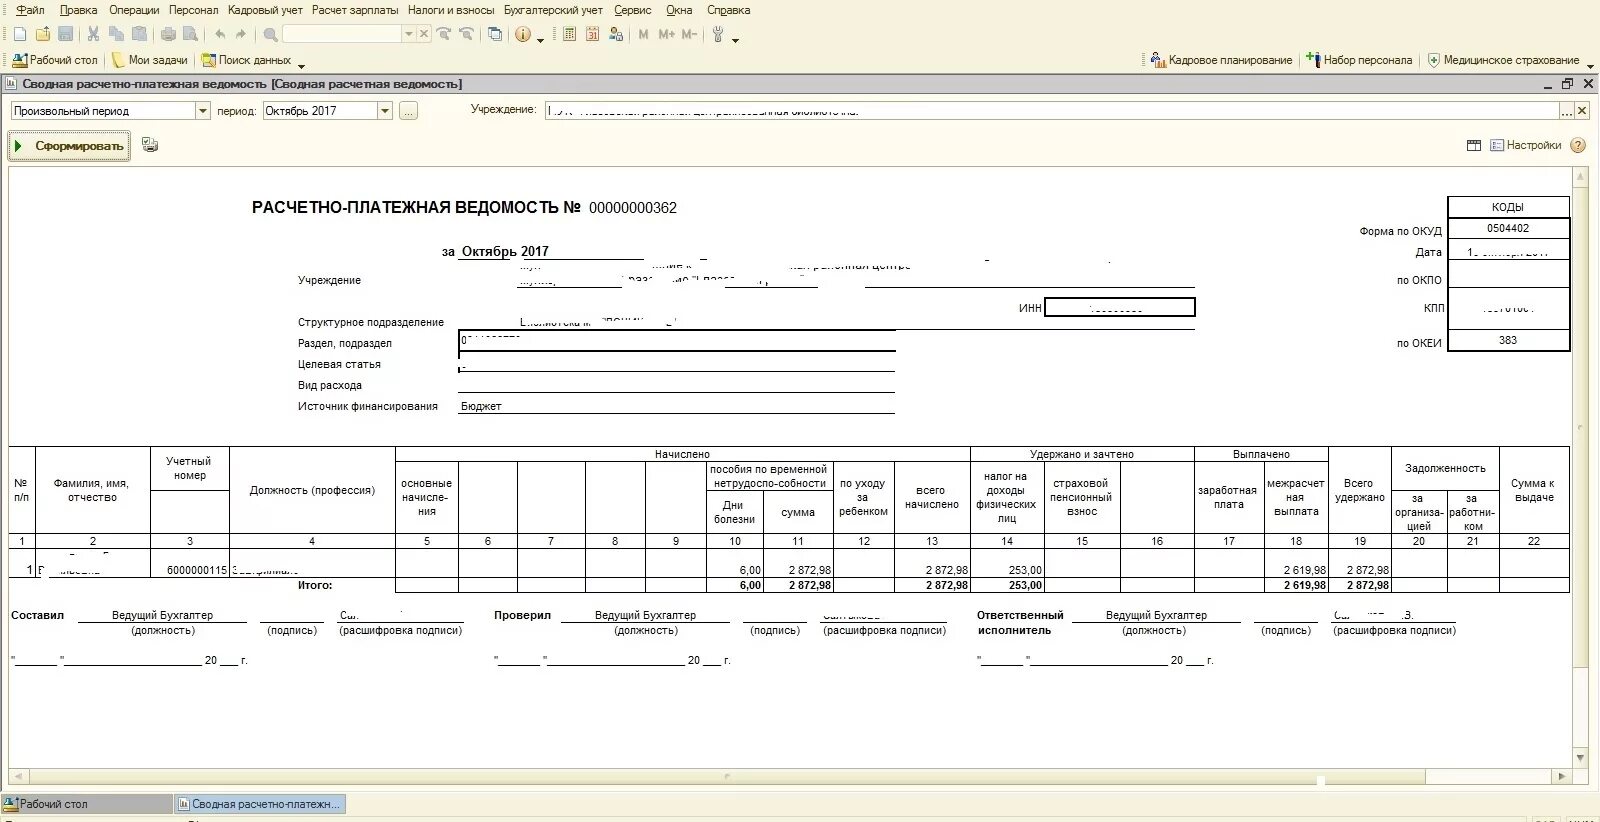Image resolution: width=1600 pixels, height=822 pixels.
Task: Click the user lock icon
Action: tap(615, 34)
